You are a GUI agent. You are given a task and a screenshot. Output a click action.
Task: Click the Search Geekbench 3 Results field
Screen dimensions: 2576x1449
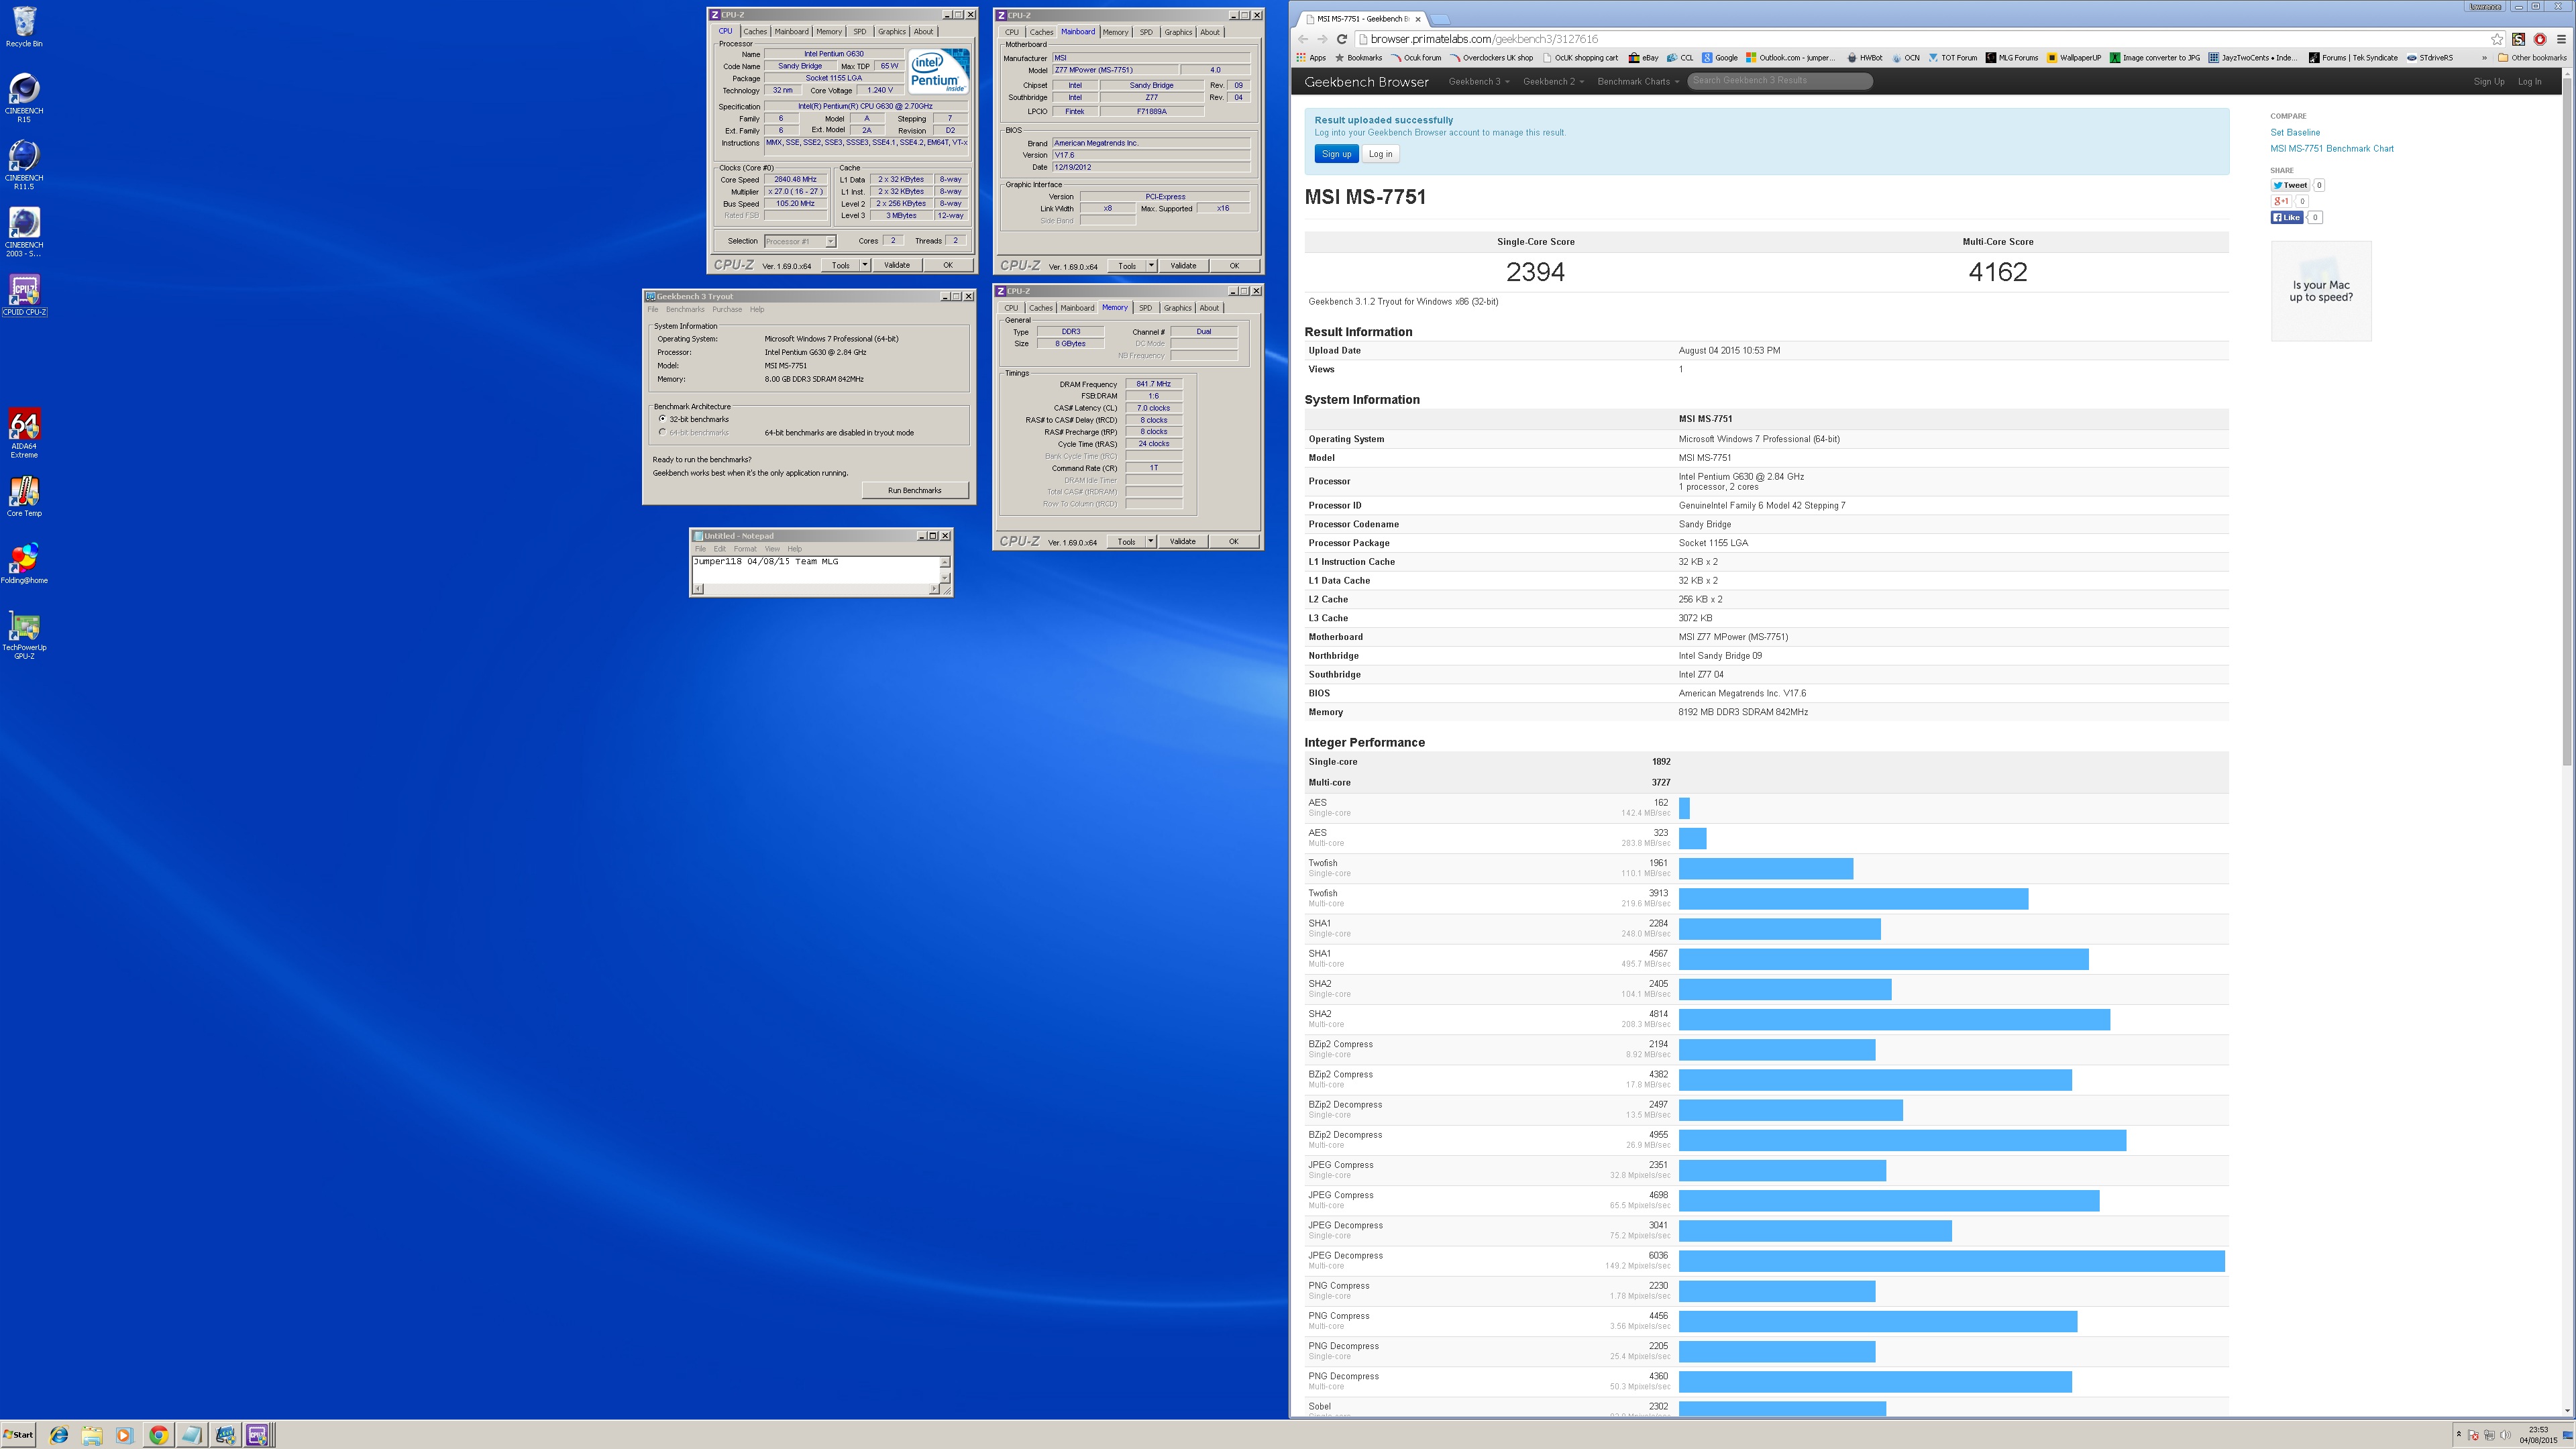tap(1780, 81)
